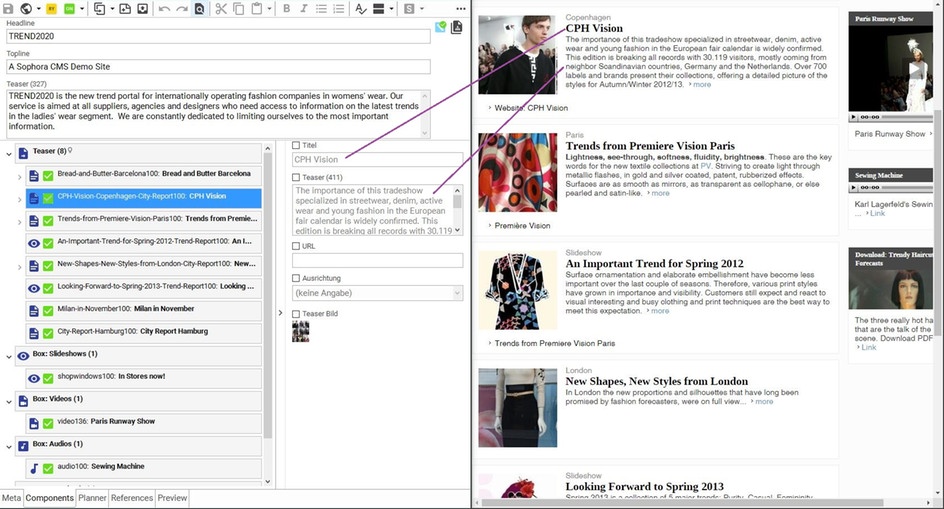Cut selection with the scissors icon
Viewport: 944px width, 509px height.
pyautogui.click(x=221, y=8)
